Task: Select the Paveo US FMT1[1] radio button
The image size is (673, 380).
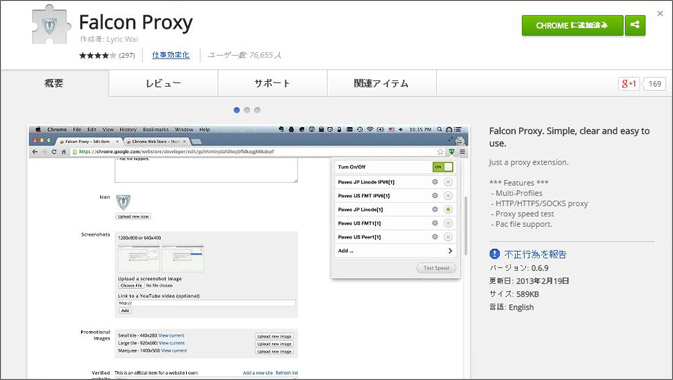Action: coord(448,223)
